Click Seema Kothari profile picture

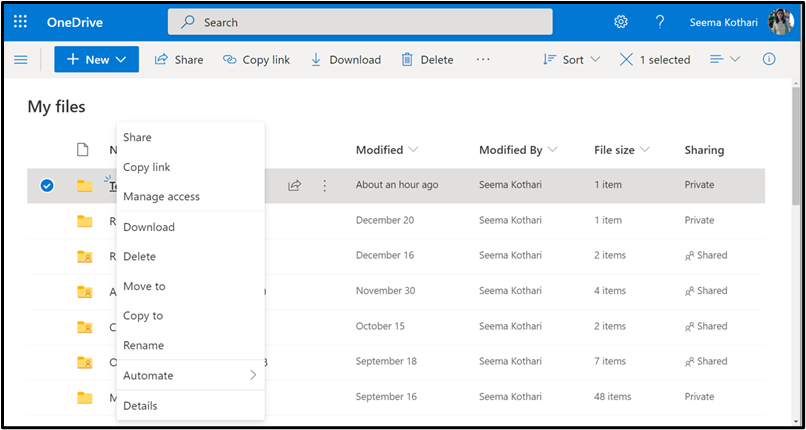pos(781,21)
